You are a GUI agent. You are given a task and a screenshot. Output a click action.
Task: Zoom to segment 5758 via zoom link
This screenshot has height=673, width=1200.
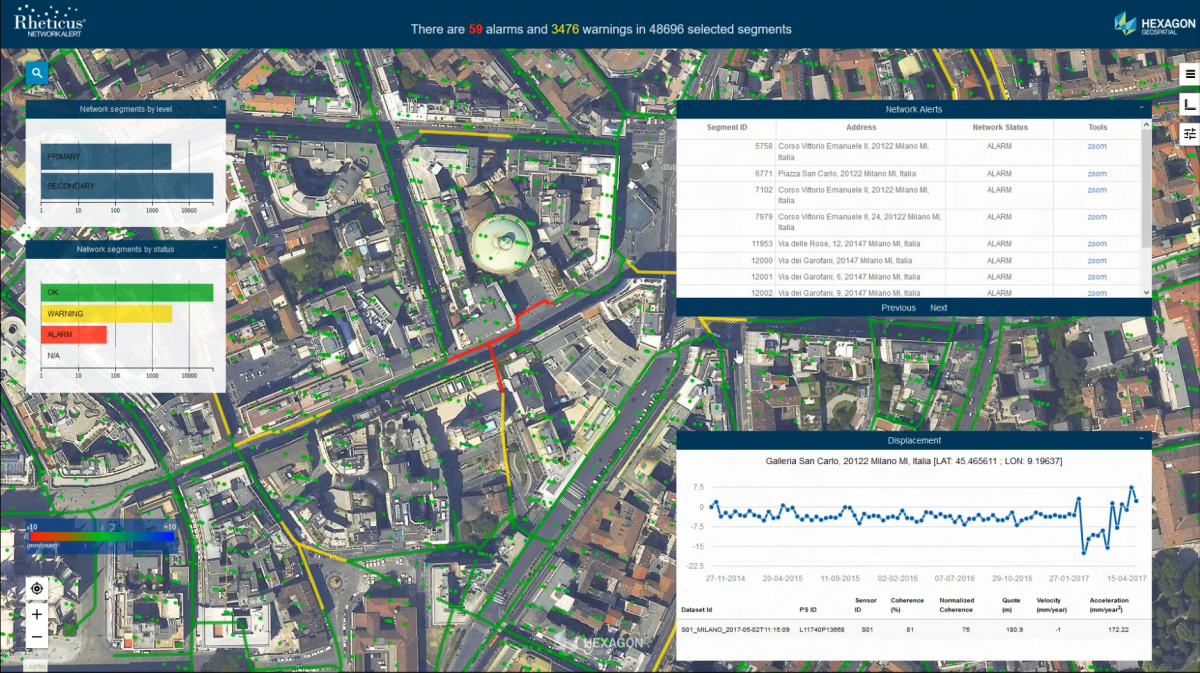click(x=1097, y=147)
